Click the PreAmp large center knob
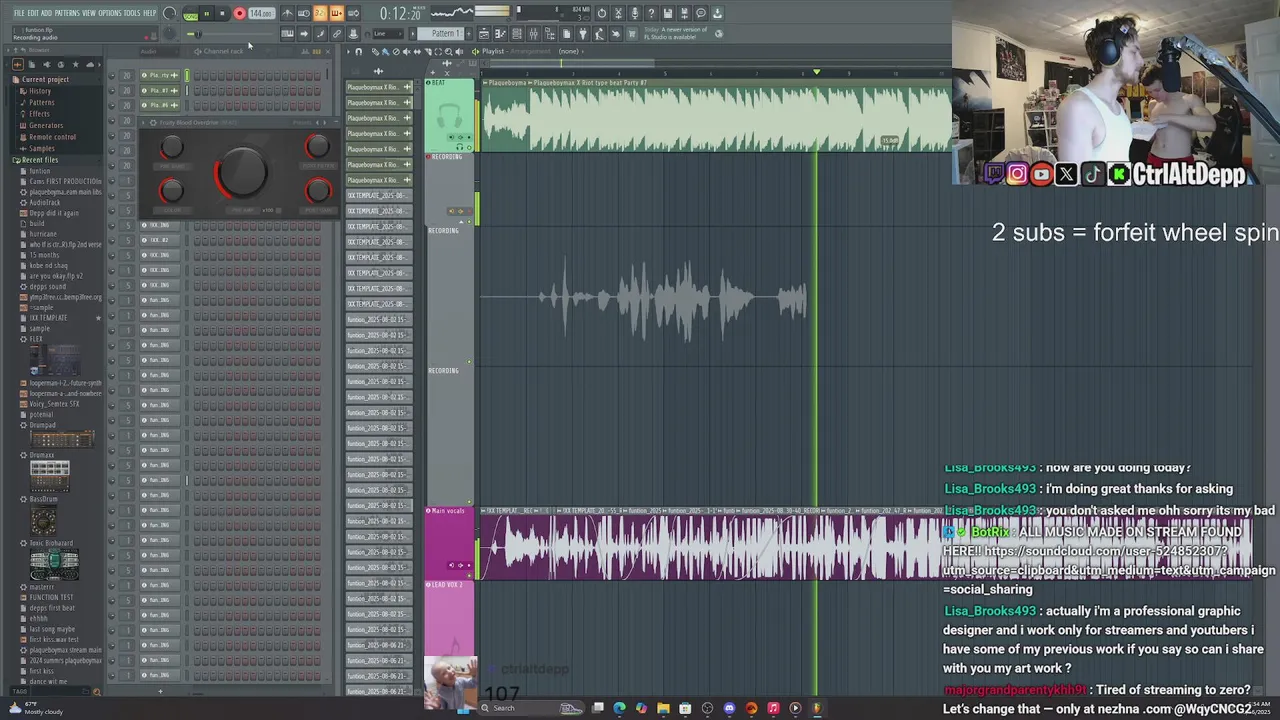The width and height of the screenshot is (1280, 720). point(241,172)
